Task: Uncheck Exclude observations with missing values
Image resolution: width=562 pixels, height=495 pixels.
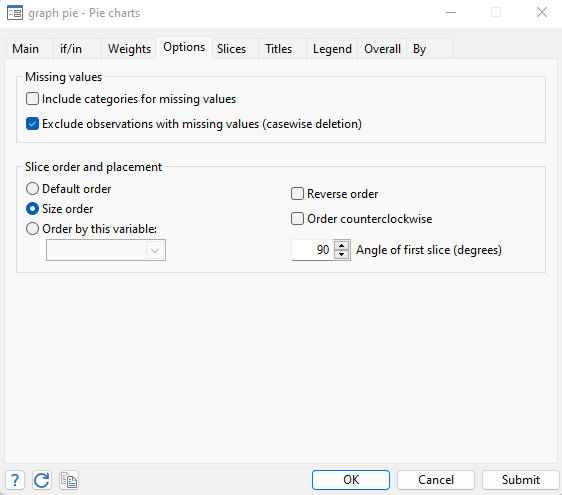Action: (32, 124)
